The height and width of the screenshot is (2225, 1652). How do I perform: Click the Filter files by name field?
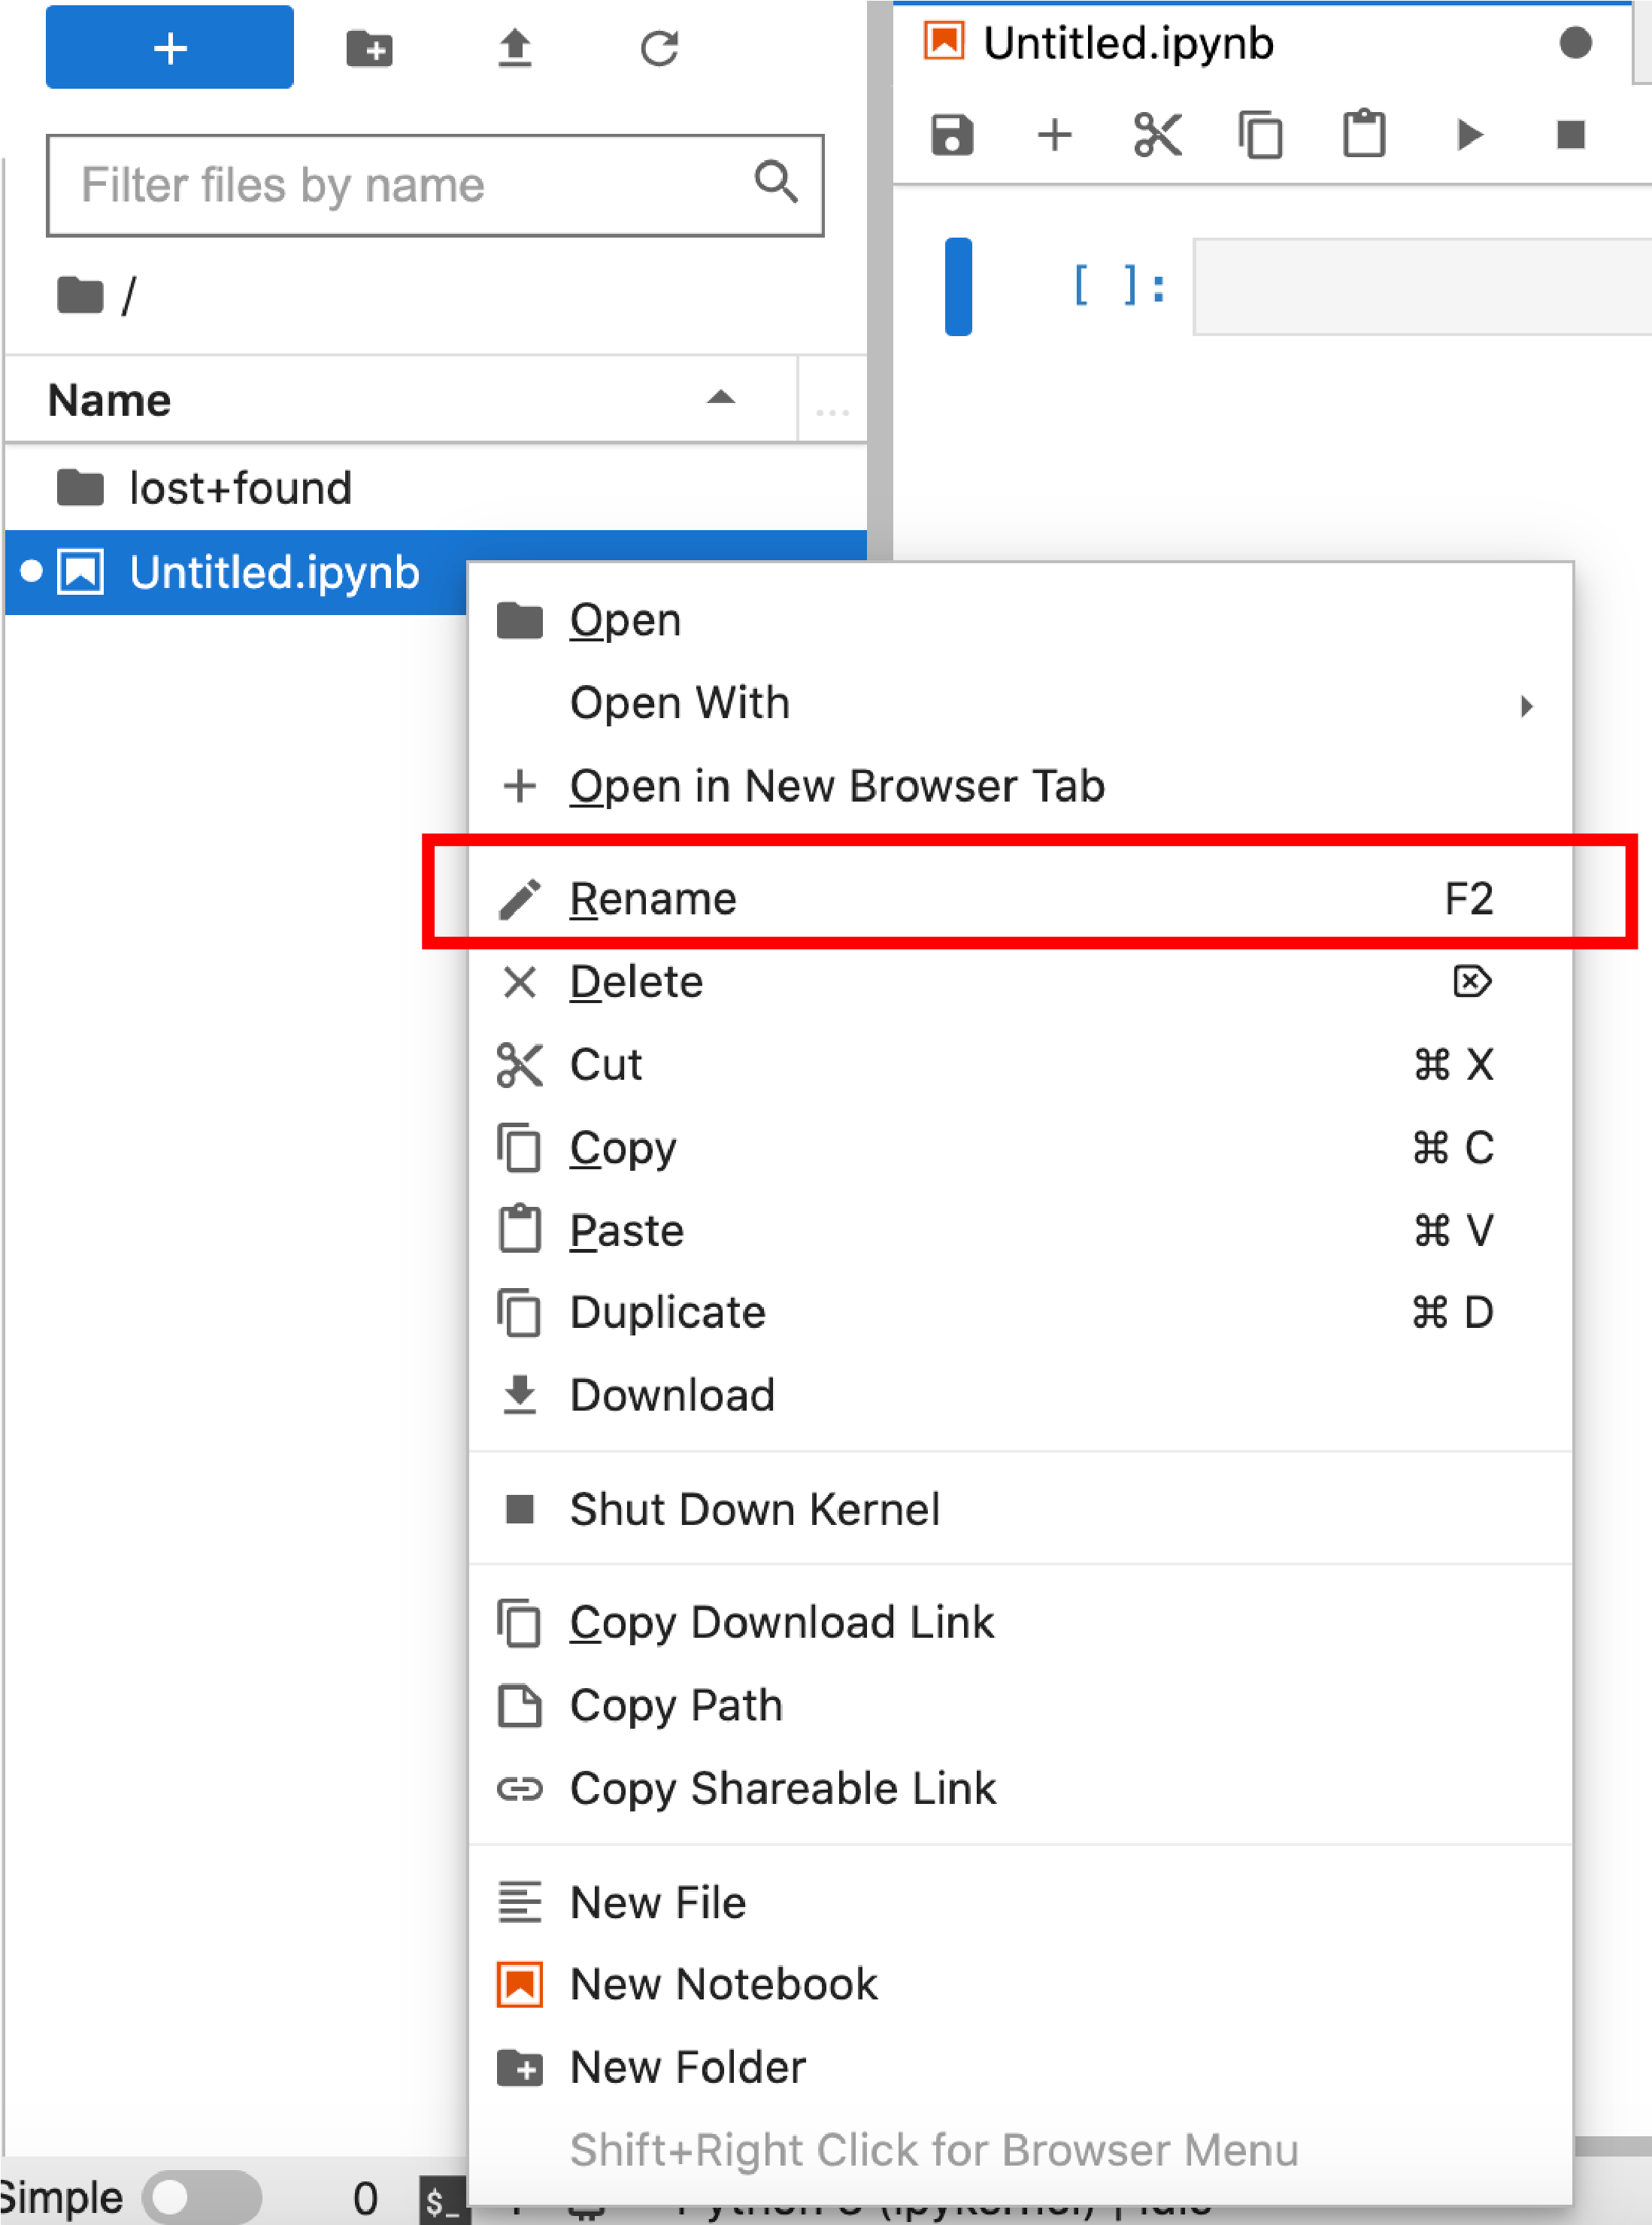click(435, 185)
